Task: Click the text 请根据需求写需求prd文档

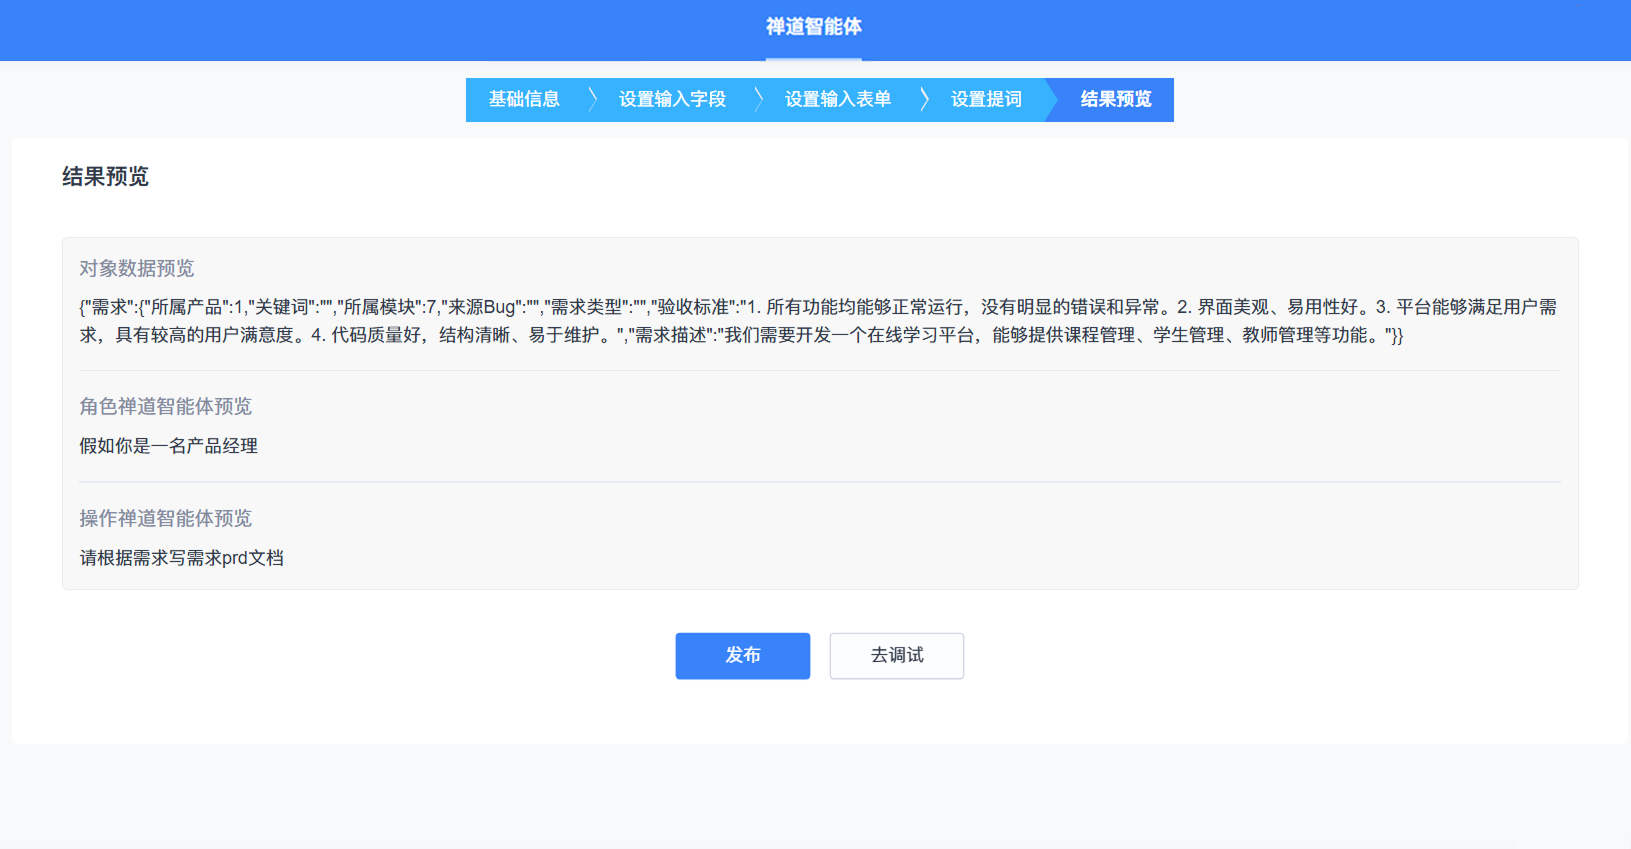Action: [x=182, y=558]
